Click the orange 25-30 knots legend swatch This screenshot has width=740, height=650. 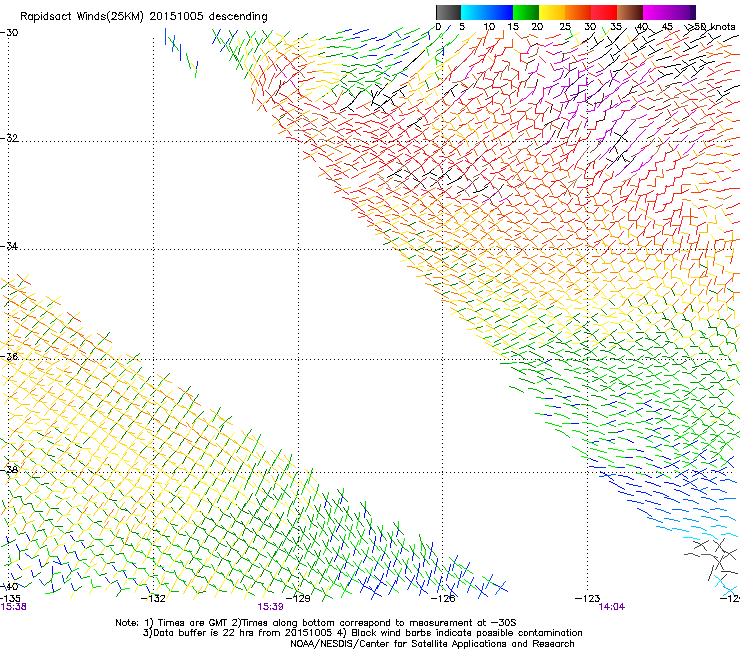[578, 12]
